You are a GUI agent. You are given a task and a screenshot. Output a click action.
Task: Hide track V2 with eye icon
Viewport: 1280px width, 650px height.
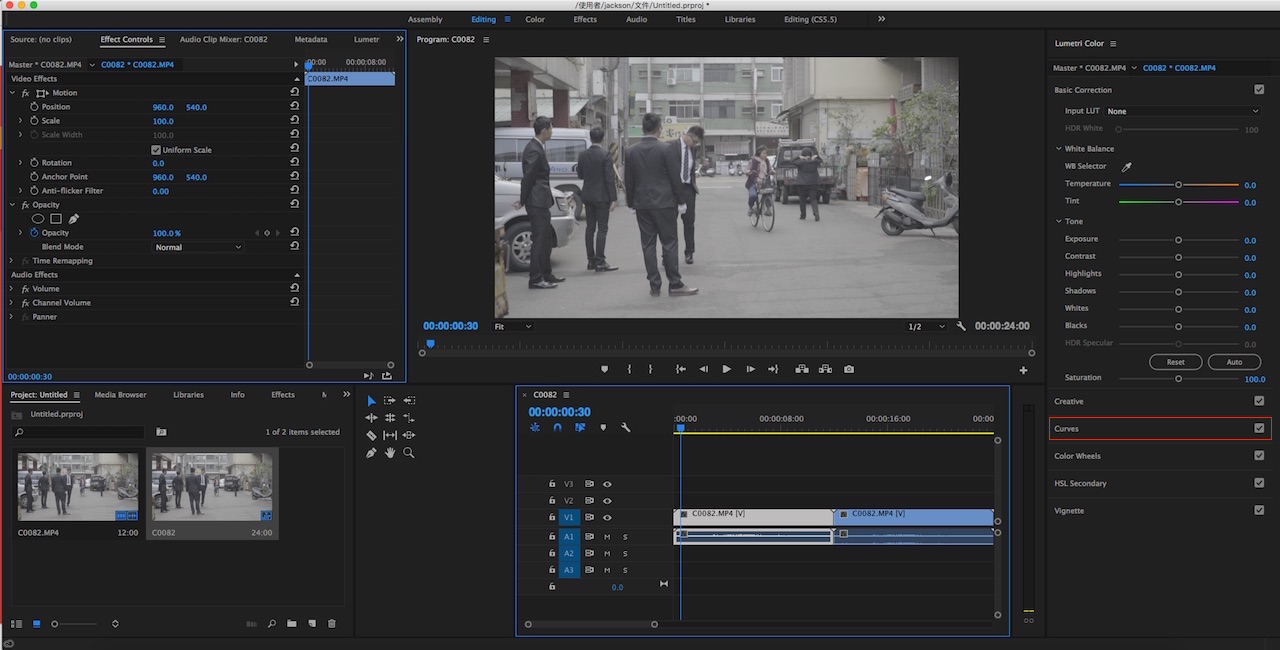tap(607, 501)
